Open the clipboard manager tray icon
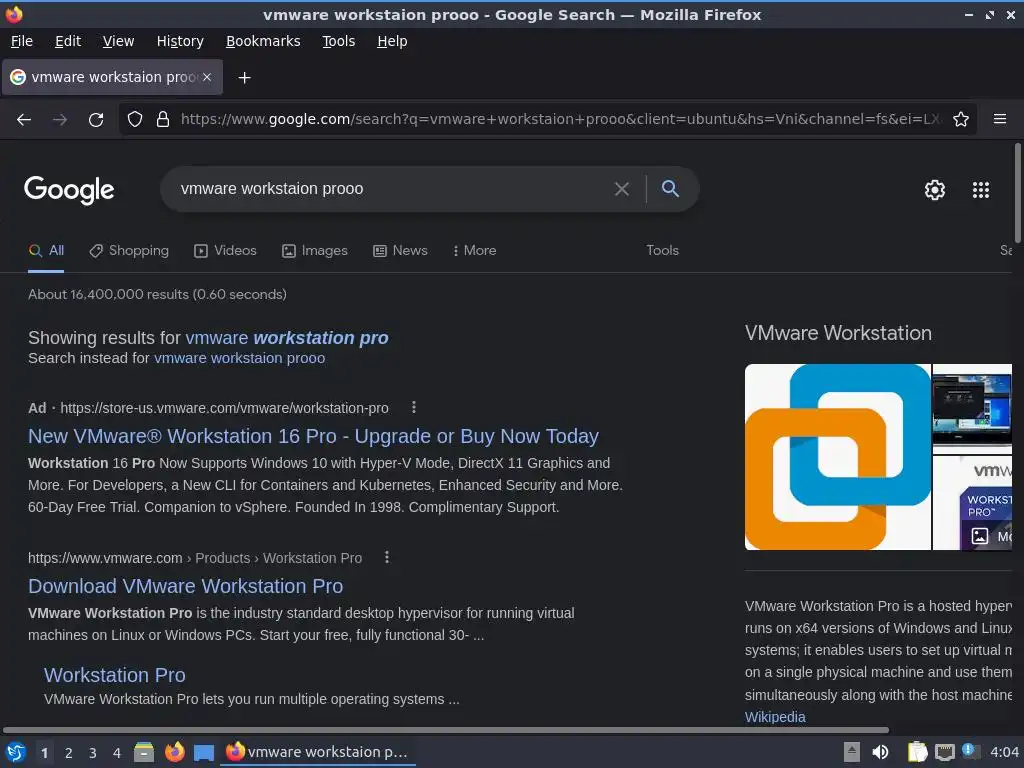Viewport: 1024px width, 768px height. [x=917, y=752]
